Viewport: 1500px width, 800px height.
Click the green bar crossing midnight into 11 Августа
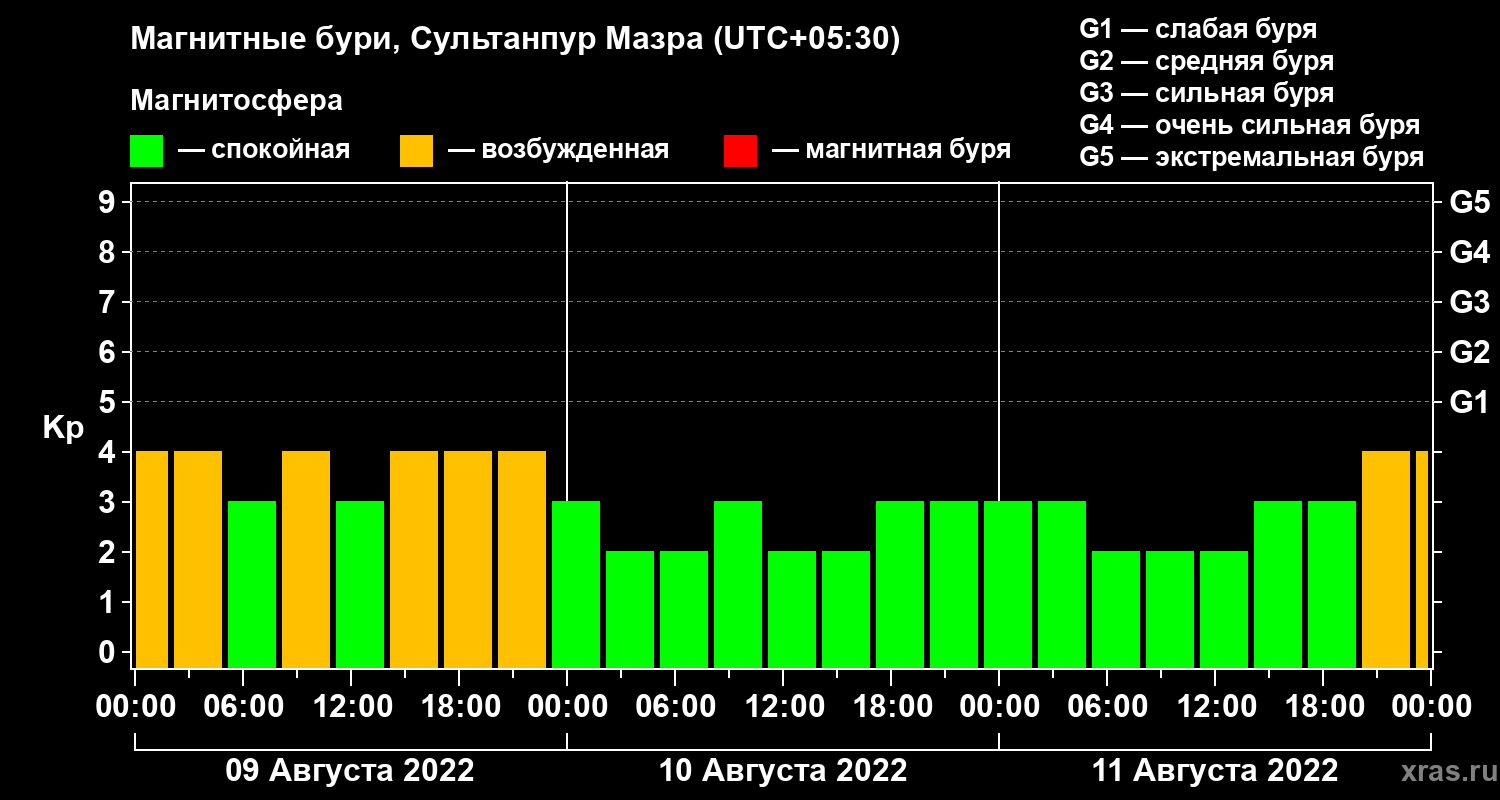[1008, 584]
